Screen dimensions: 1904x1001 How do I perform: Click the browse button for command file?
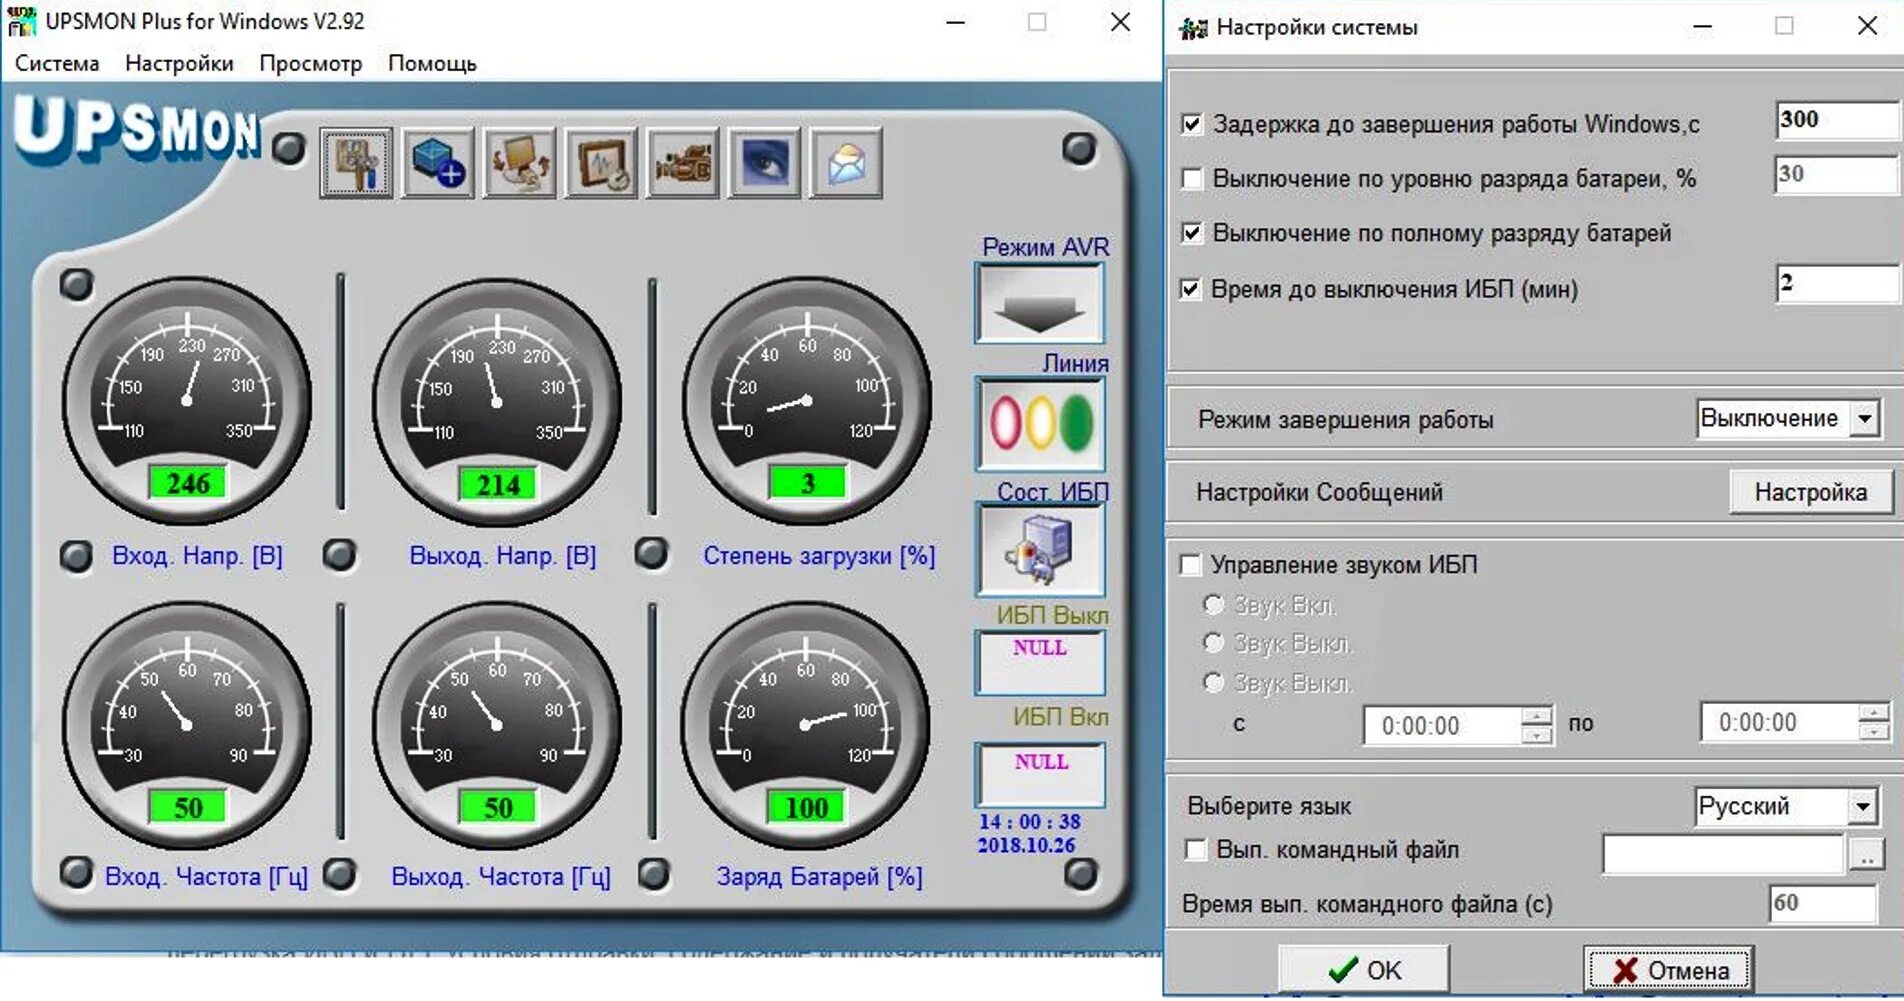click(1866, 854)
